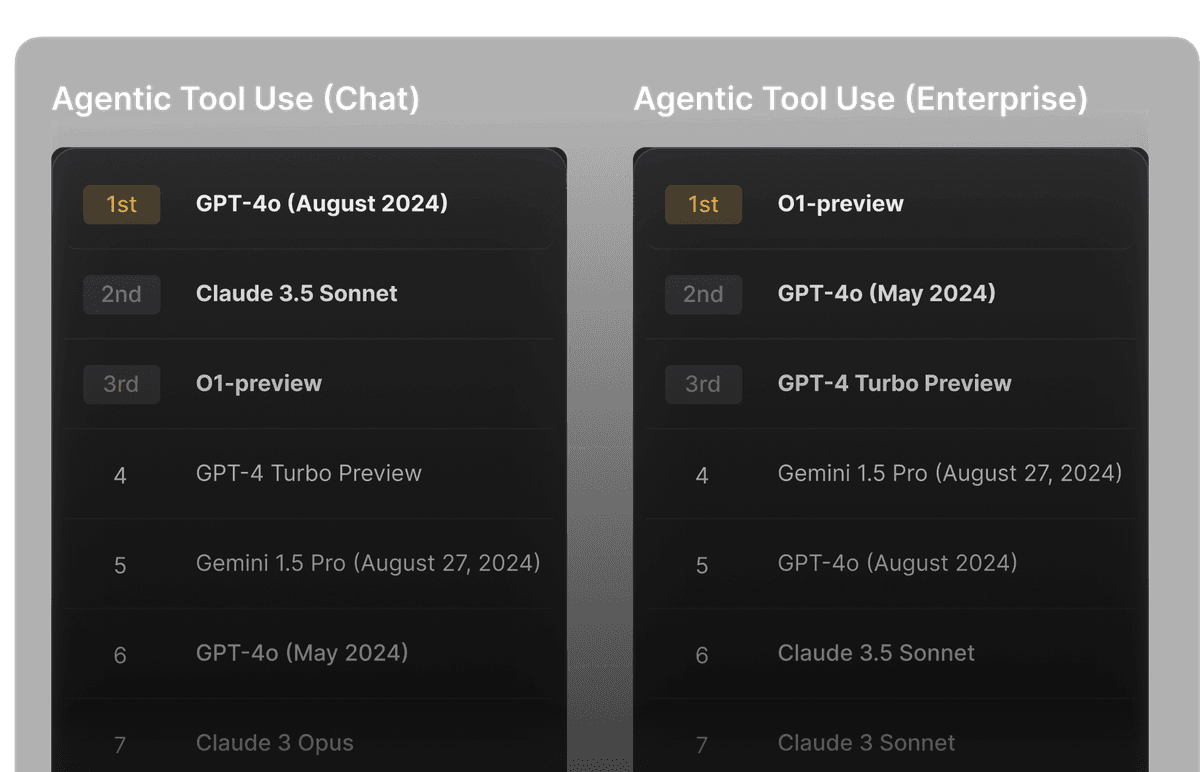Open GPT-4 Turbo Preview in the Chat list
1200x772 pixels.
(x=308, y=473)
